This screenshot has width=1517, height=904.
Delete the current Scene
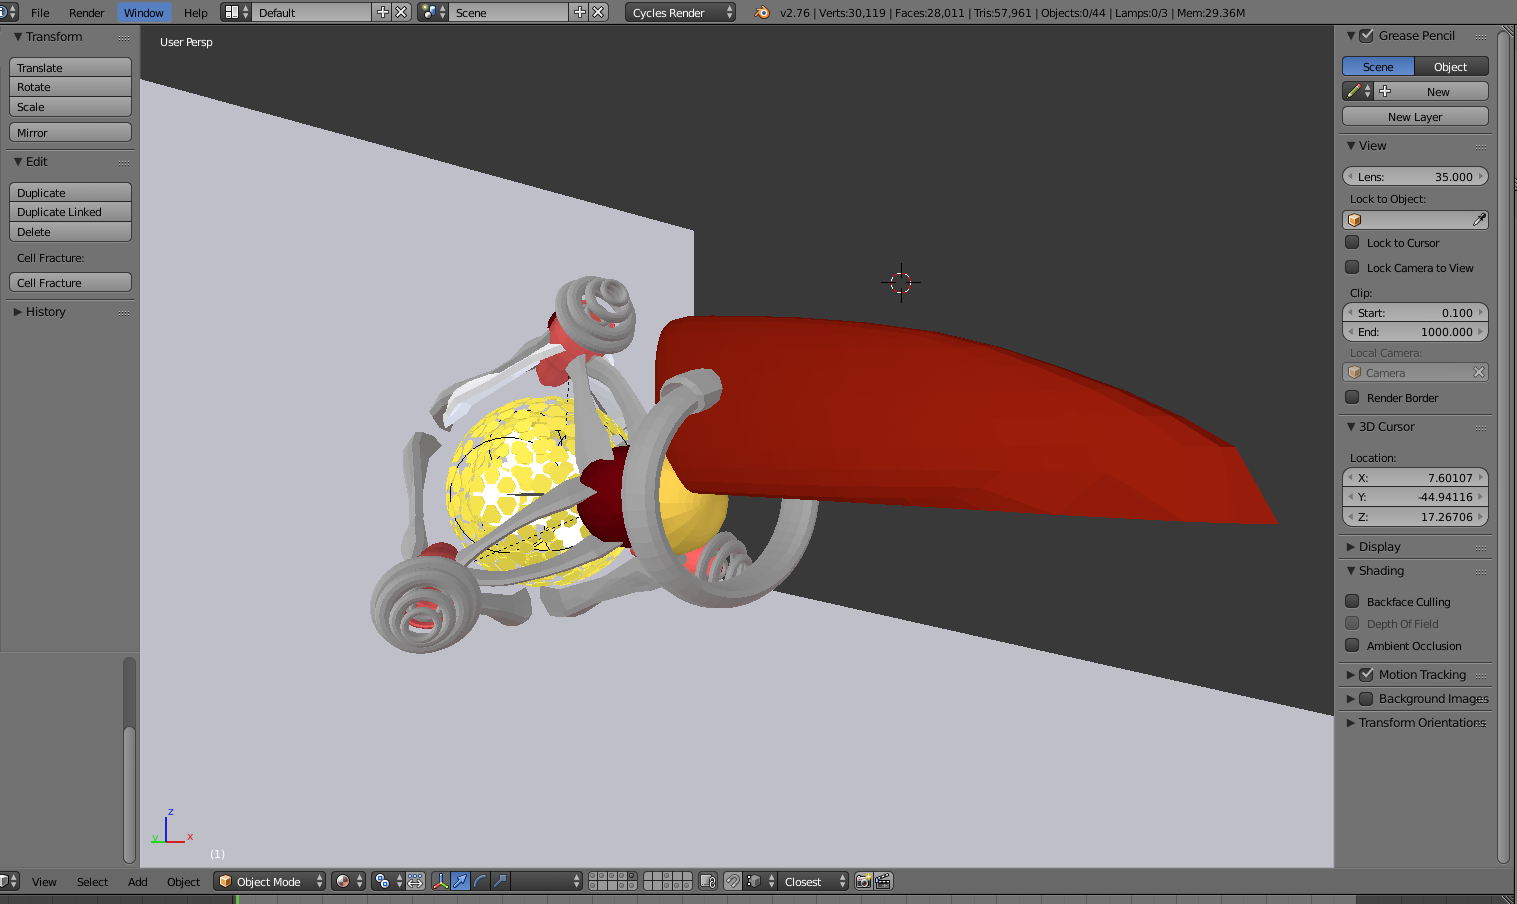598,12
